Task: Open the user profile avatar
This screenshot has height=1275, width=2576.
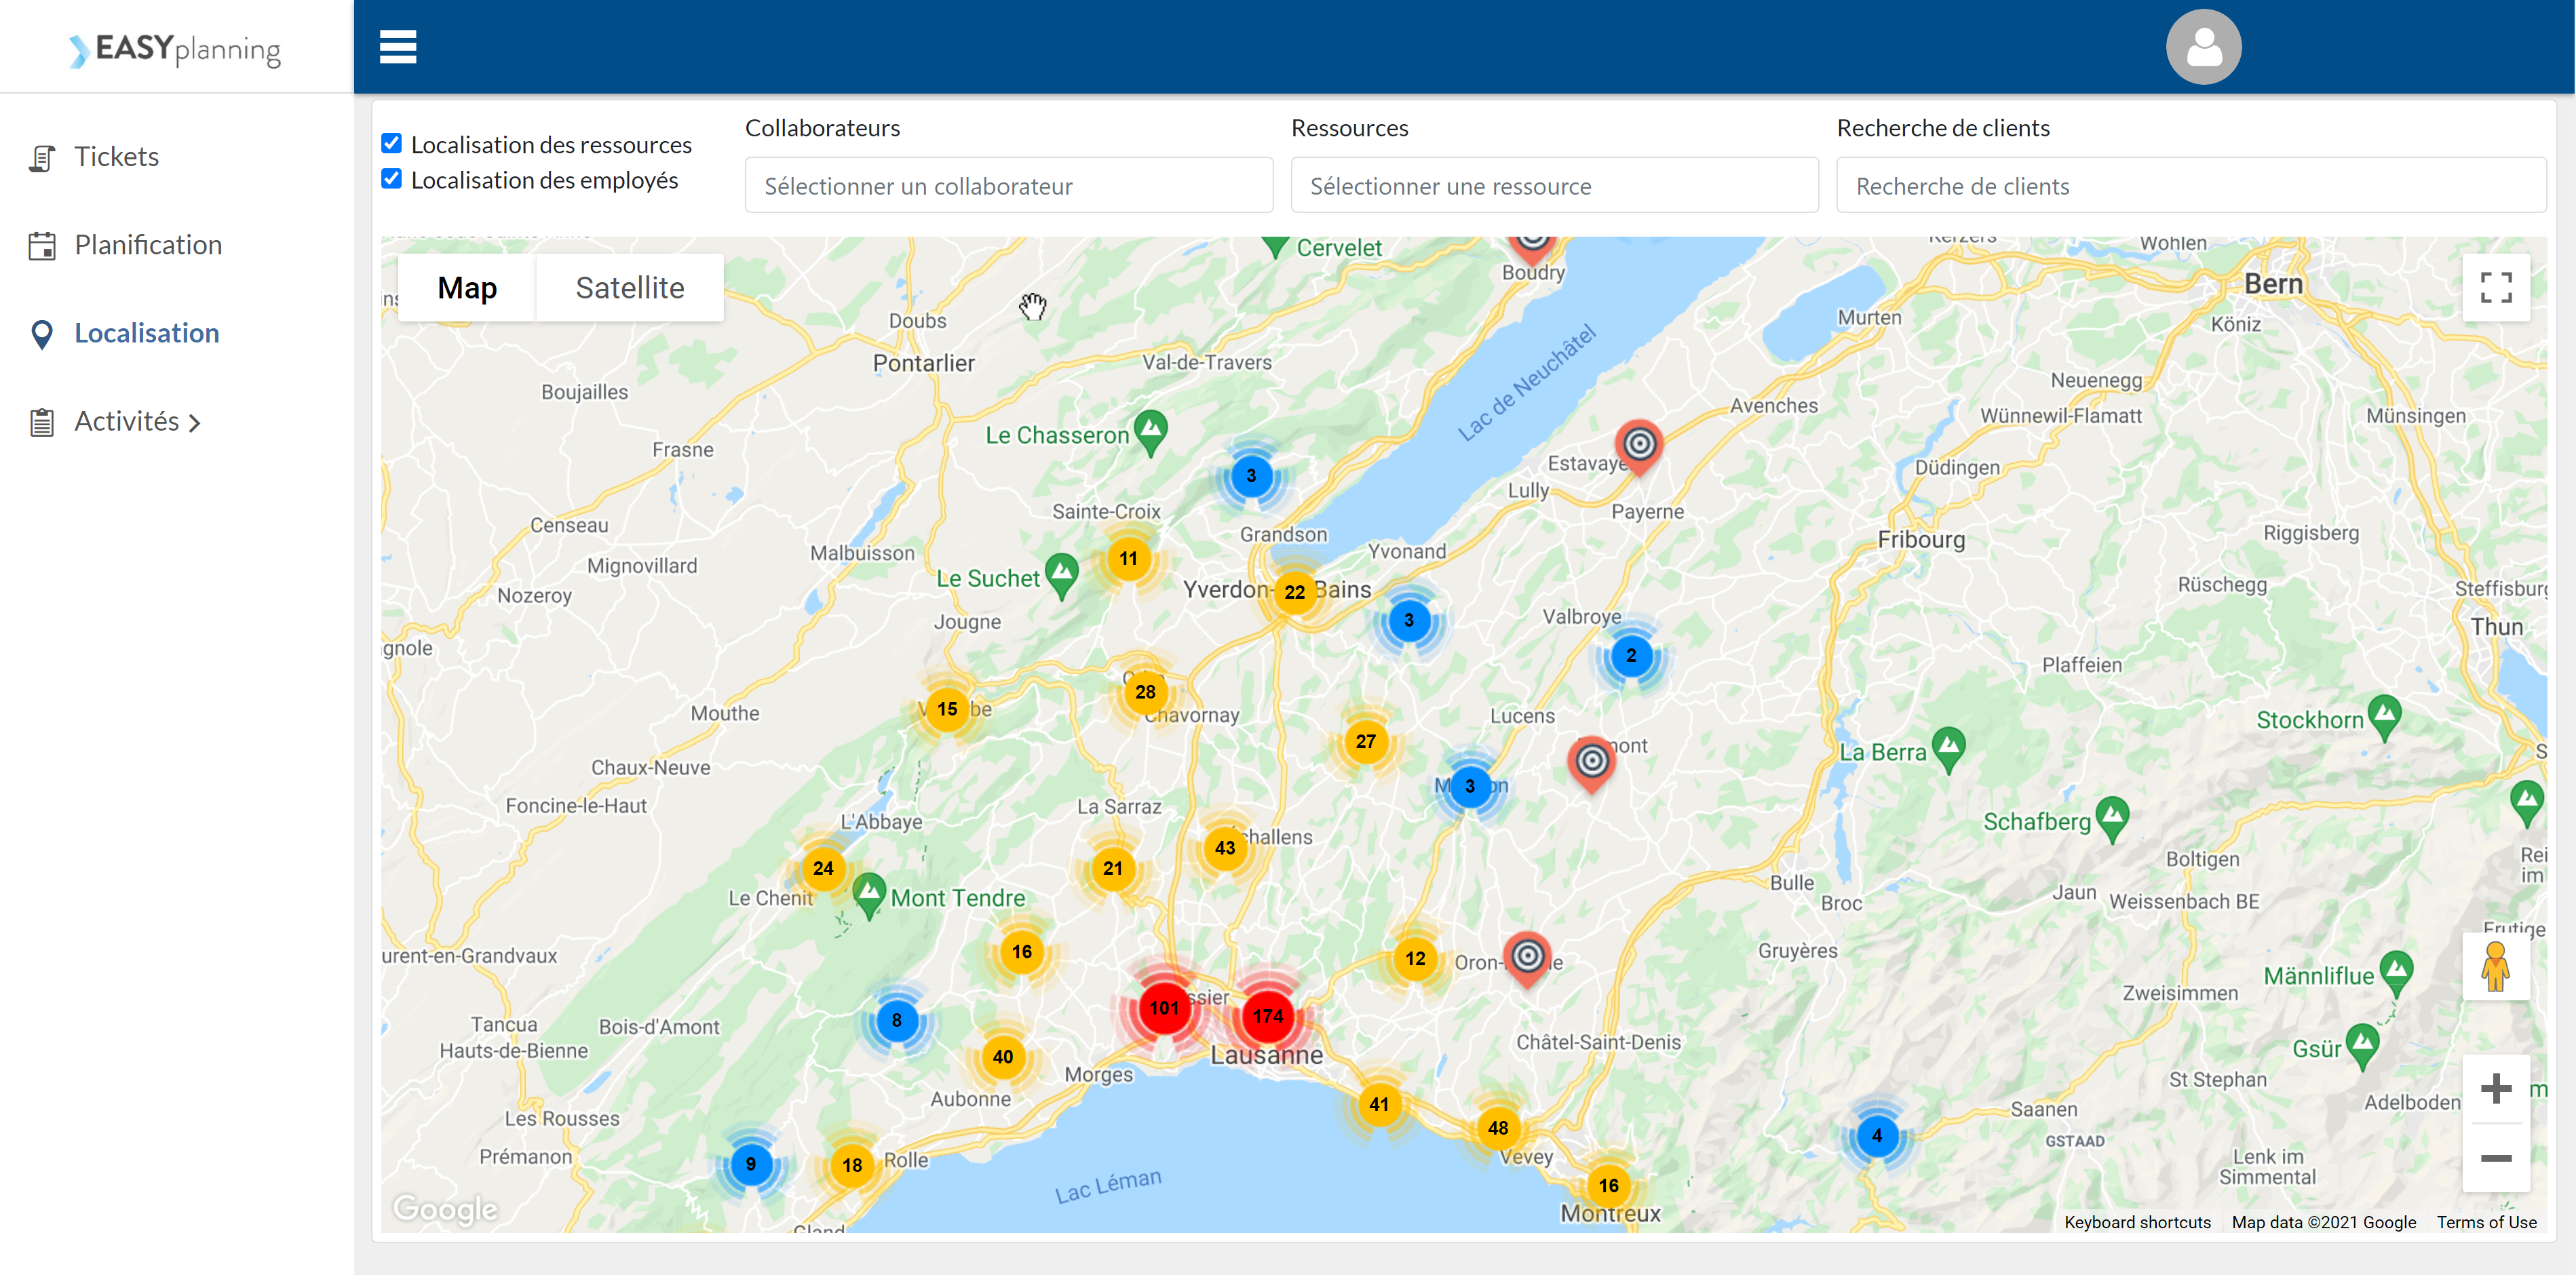Action: pos(2203,46)
